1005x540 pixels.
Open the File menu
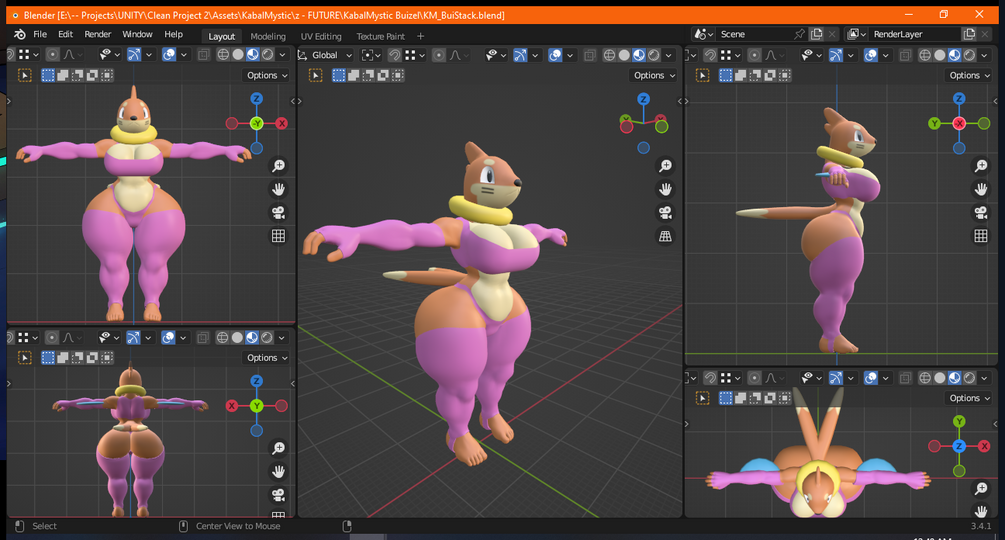40,35
